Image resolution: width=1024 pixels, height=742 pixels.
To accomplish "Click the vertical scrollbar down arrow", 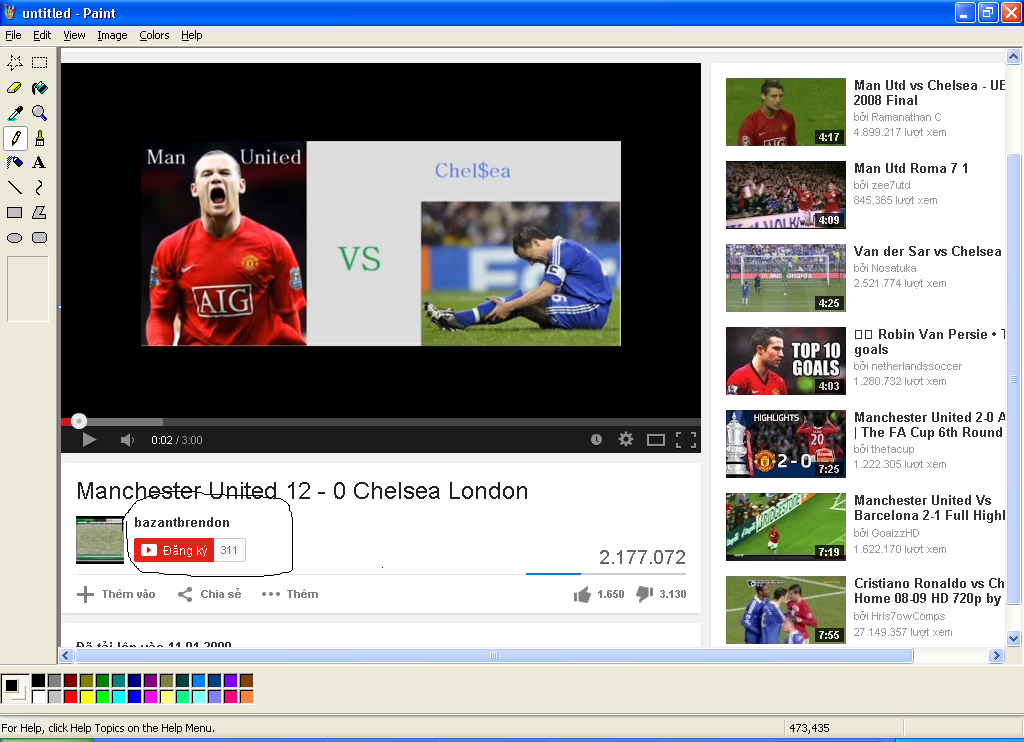I will 1014,638.
